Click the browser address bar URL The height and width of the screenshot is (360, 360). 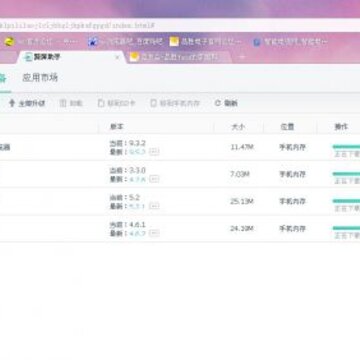(77, 25)
